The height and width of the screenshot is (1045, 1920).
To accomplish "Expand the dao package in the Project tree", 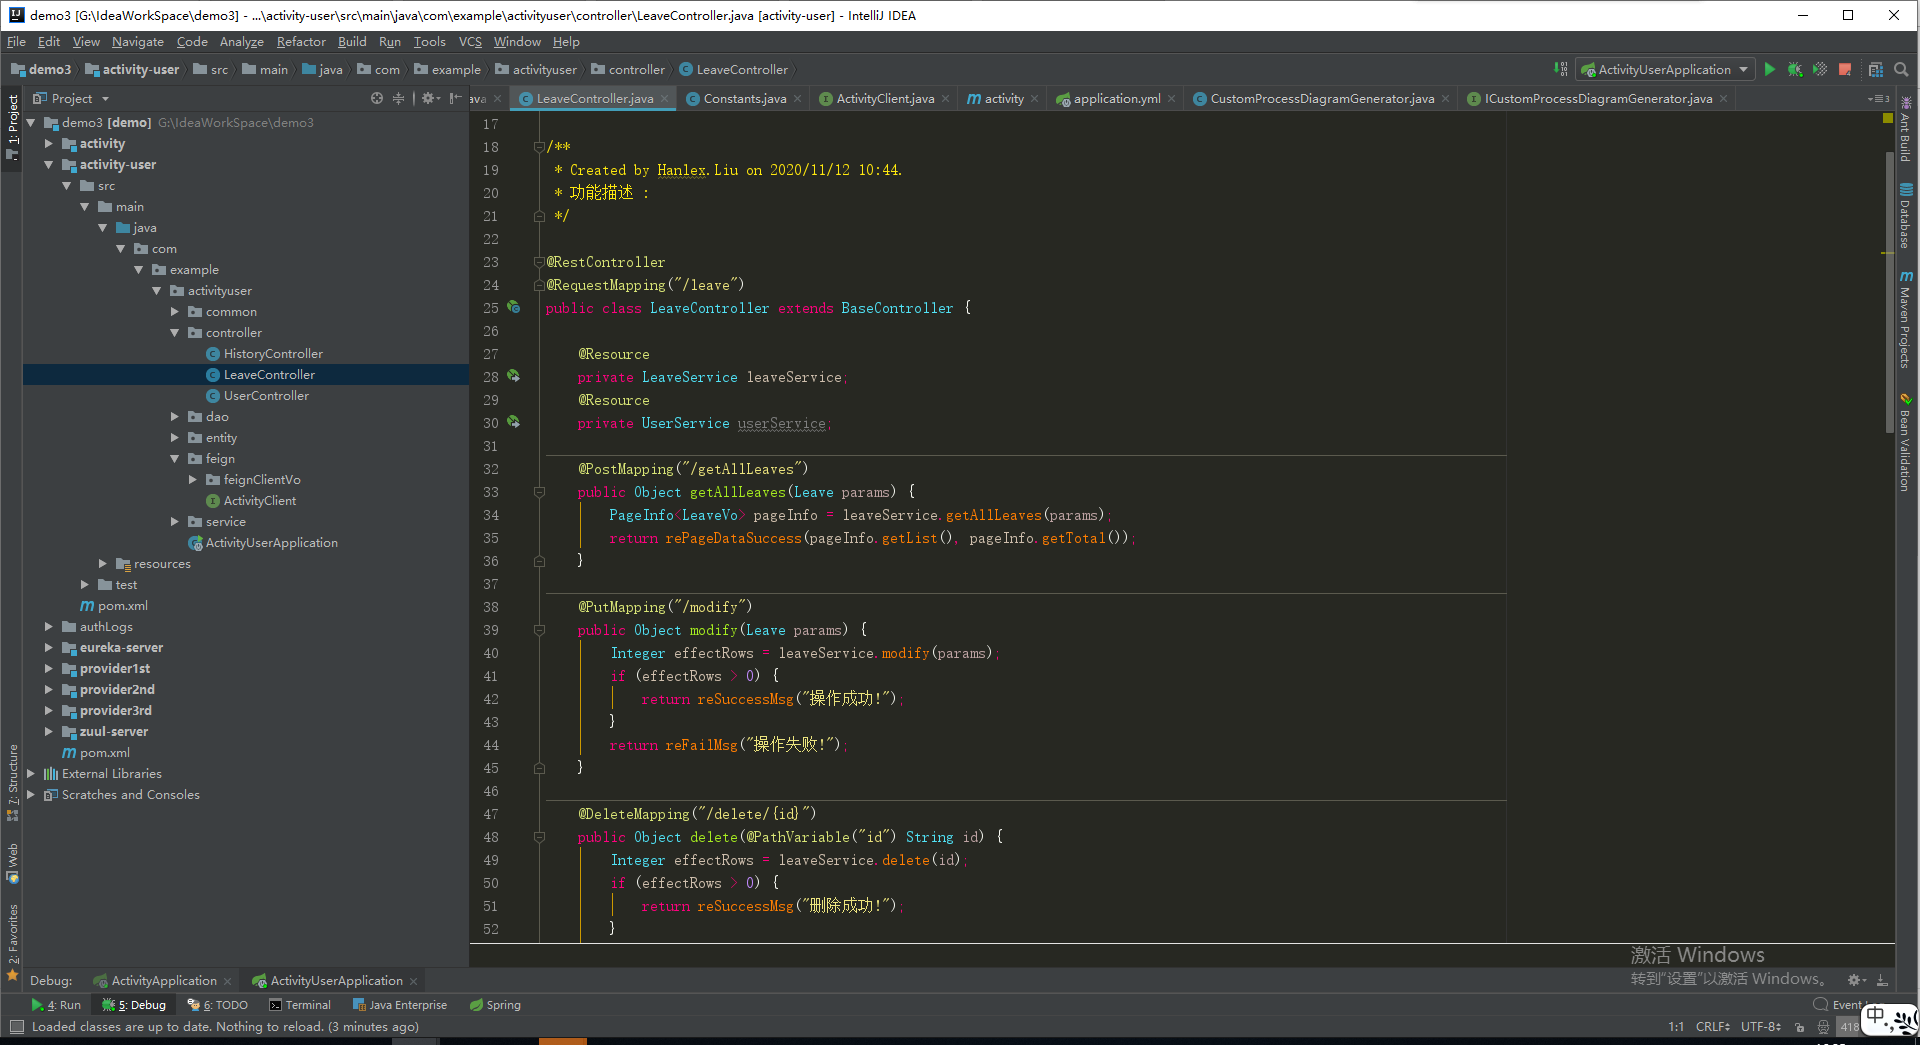I will pyautogui.click(x=177, y=416).
